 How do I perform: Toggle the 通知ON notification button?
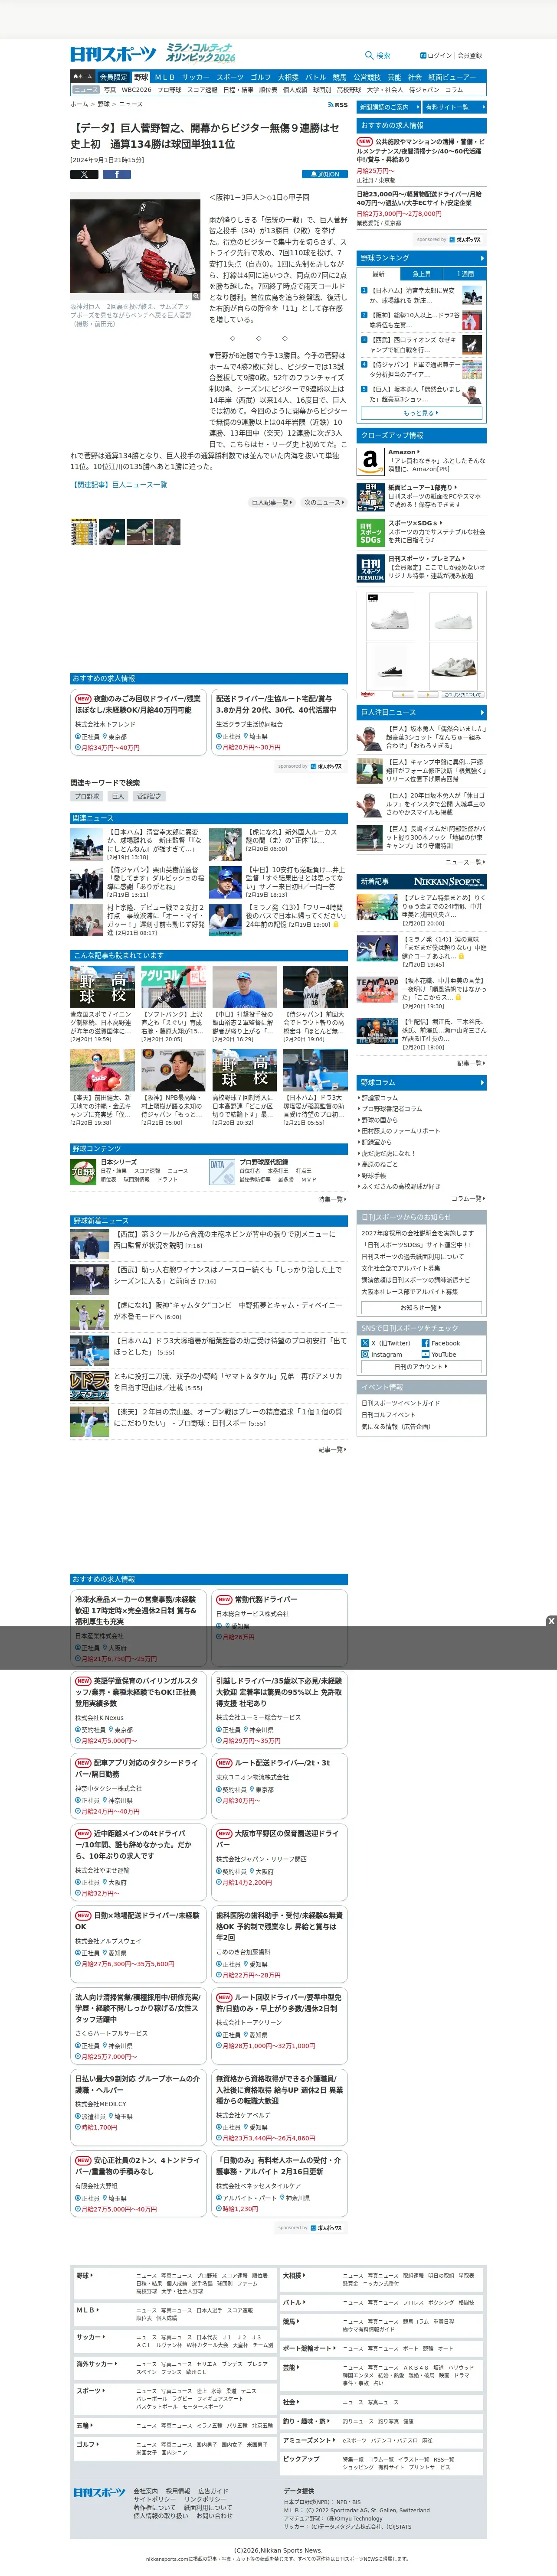click(325, 174)
